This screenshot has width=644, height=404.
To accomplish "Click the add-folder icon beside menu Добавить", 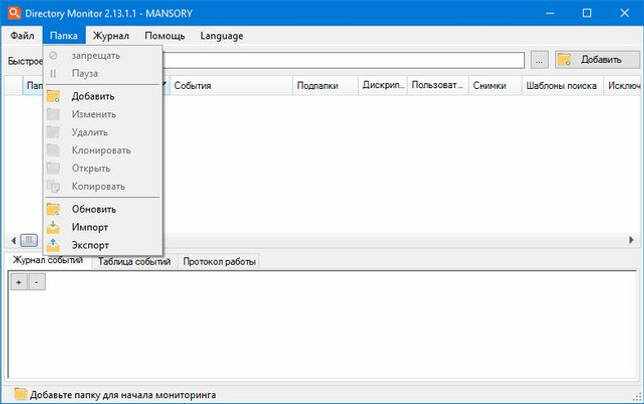I will 53,96.
